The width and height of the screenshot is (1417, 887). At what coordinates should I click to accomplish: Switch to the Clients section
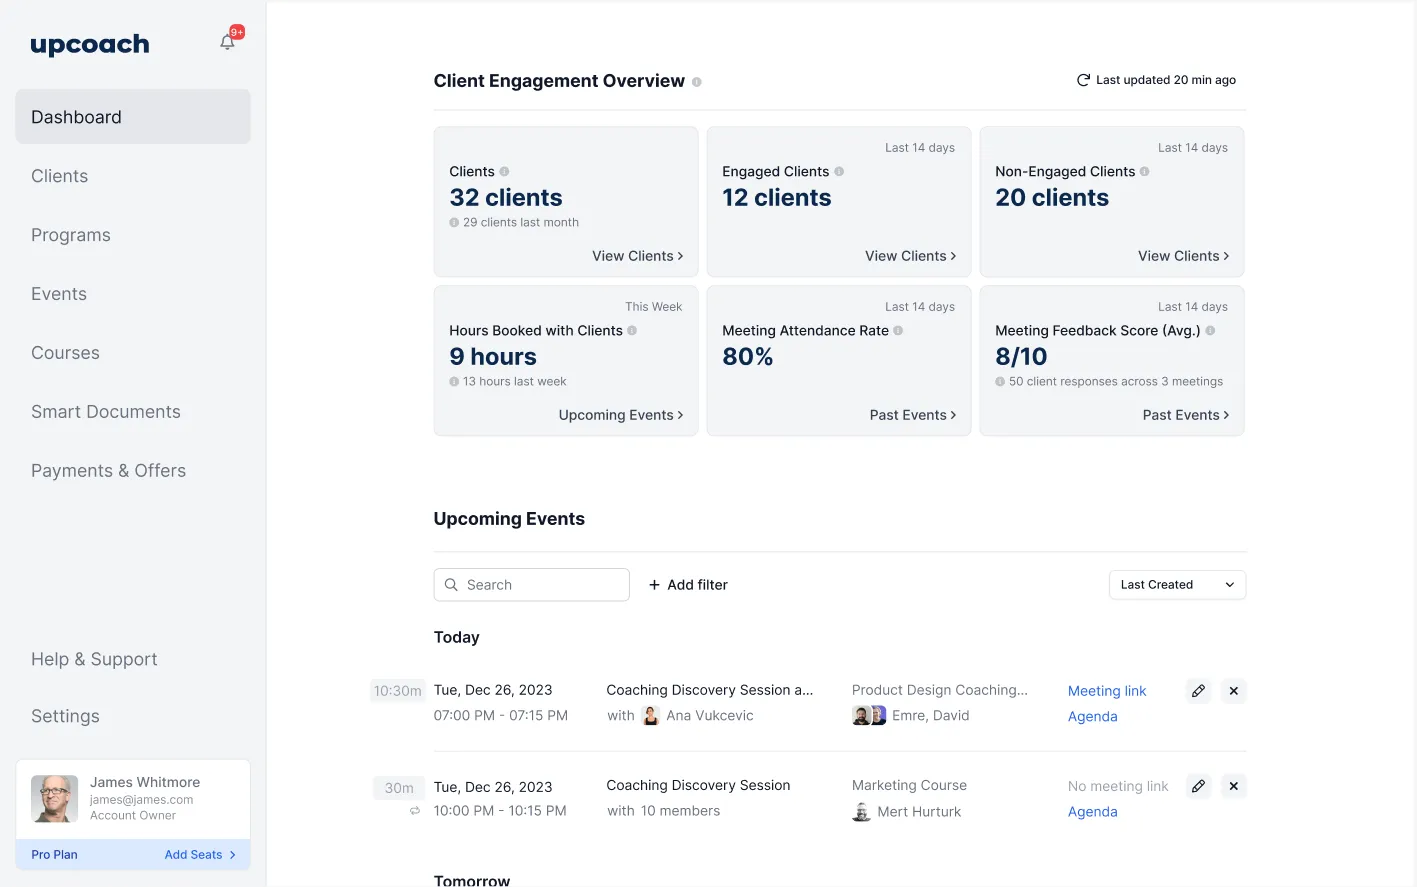tap(59, 175)
